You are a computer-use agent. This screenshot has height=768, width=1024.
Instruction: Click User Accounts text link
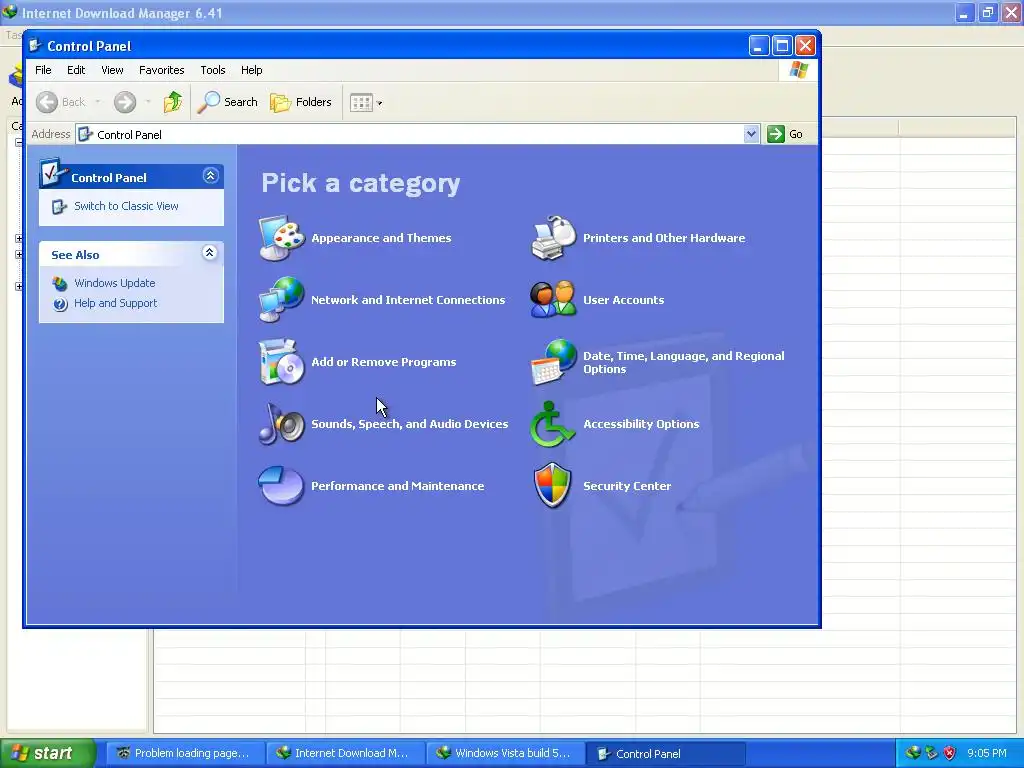[624, 300]
